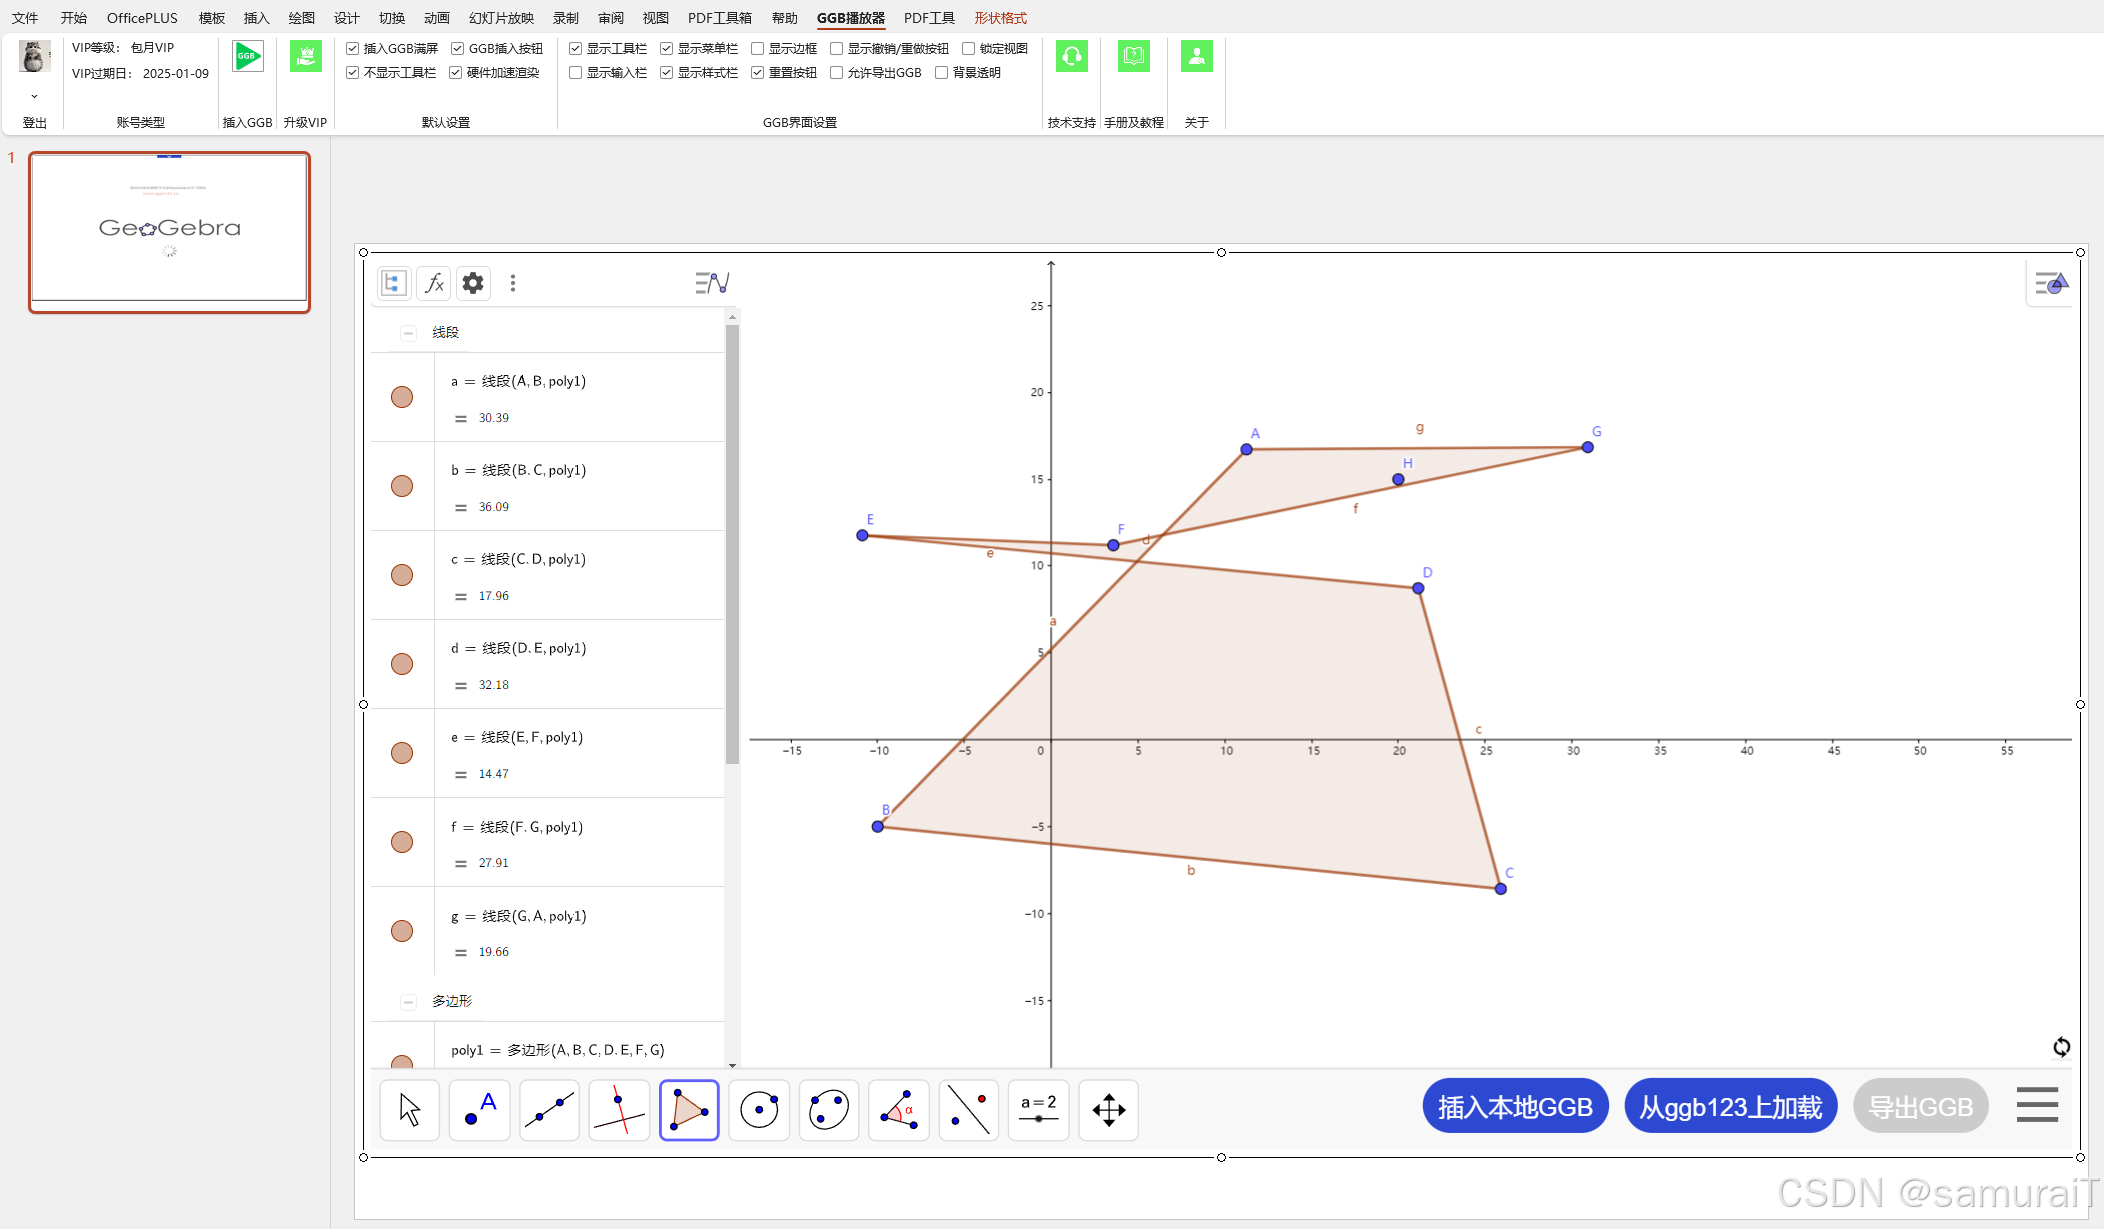Click the Insert GGB ribbon icon
Screen dimensions: 2104x1229
pos(247,57)
